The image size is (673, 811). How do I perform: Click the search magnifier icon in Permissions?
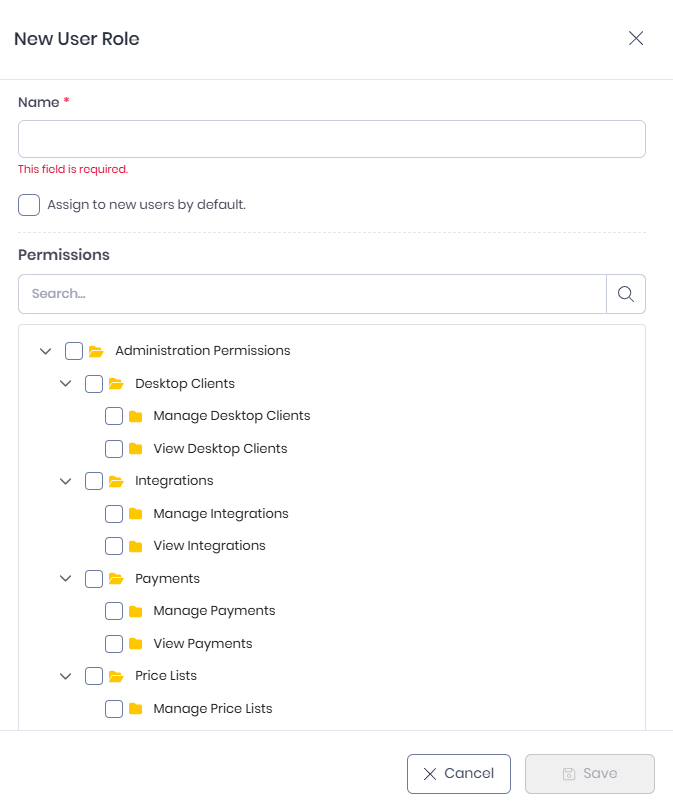pyautogui.click(x=625, y=294)
